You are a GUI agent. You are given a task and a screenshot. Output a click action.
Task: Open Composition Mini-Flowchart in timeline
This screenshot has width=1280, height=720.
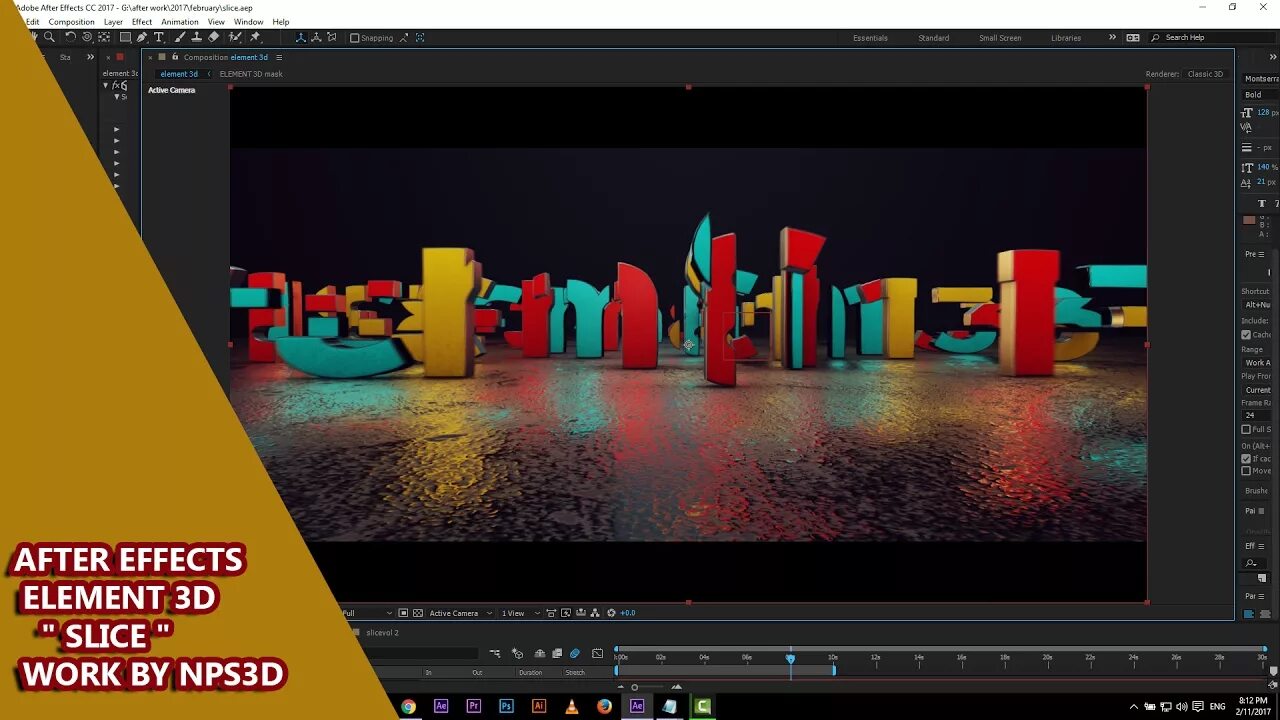(x=495, y=653)
